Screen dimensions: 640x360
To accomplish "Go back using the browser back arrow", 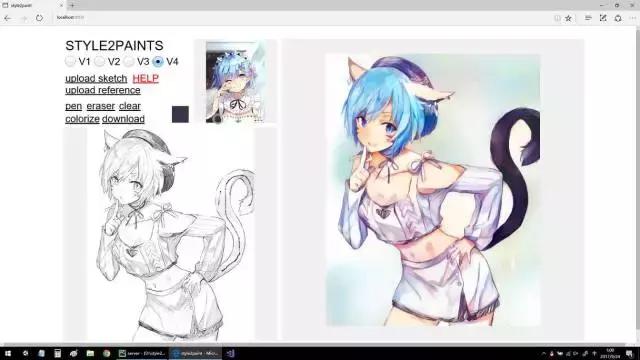I will pyautogui.click(x=7, y=18).
